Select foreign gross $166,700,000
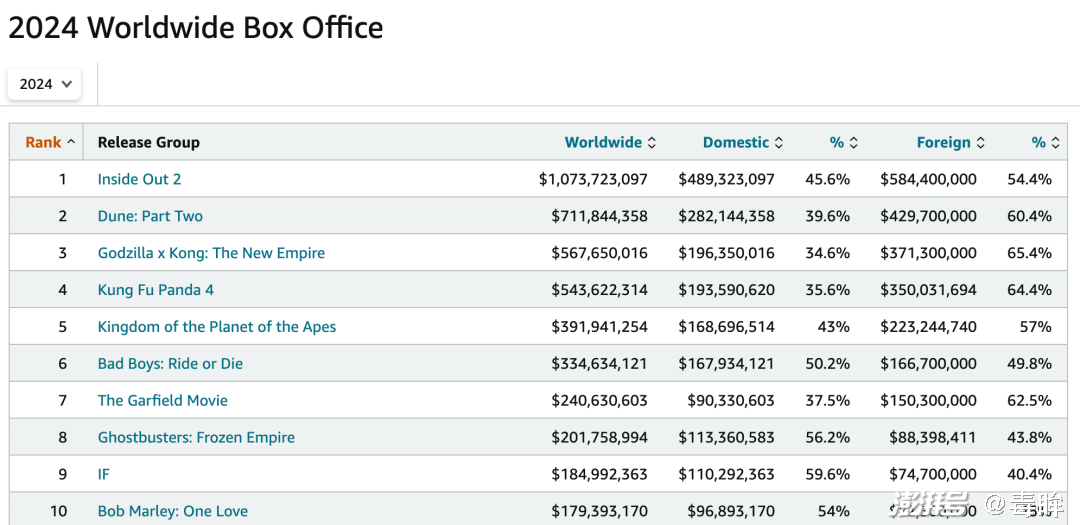Image resolution: width=1080 pixels, height=525 pixels. click(928, 364)
